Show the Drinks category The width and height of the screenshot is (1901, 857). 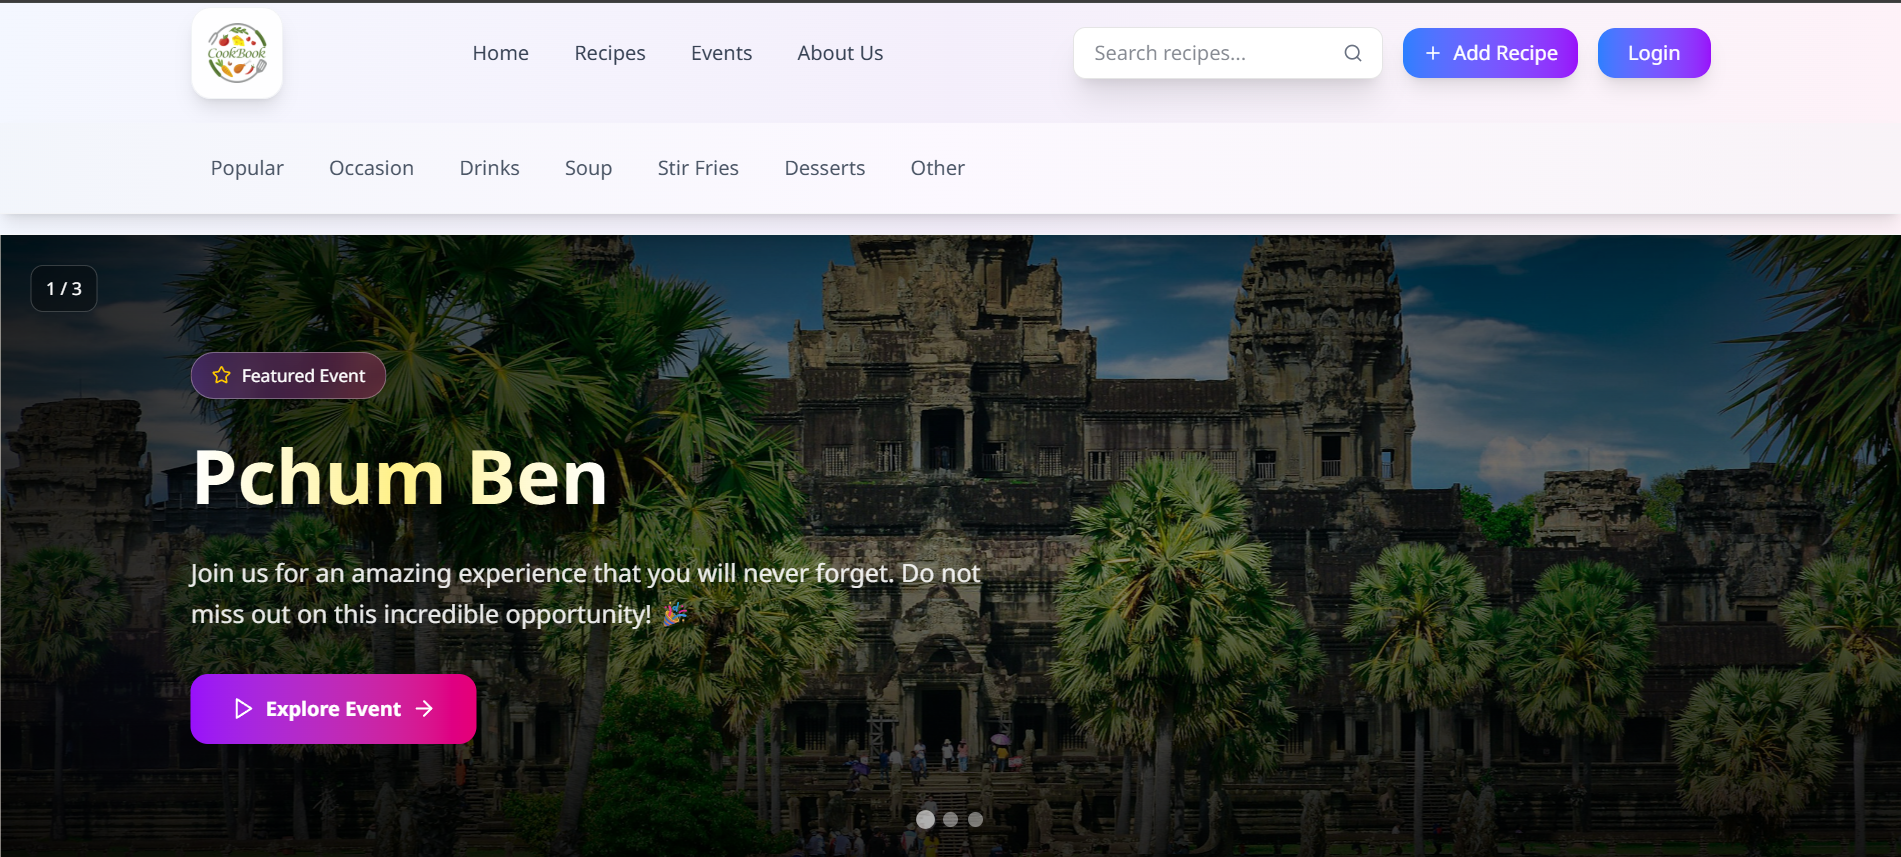(489, 168)
